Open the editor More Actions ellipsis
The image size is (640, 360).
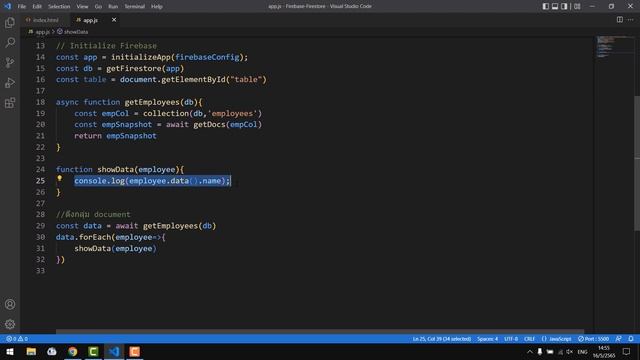[631, 20]
